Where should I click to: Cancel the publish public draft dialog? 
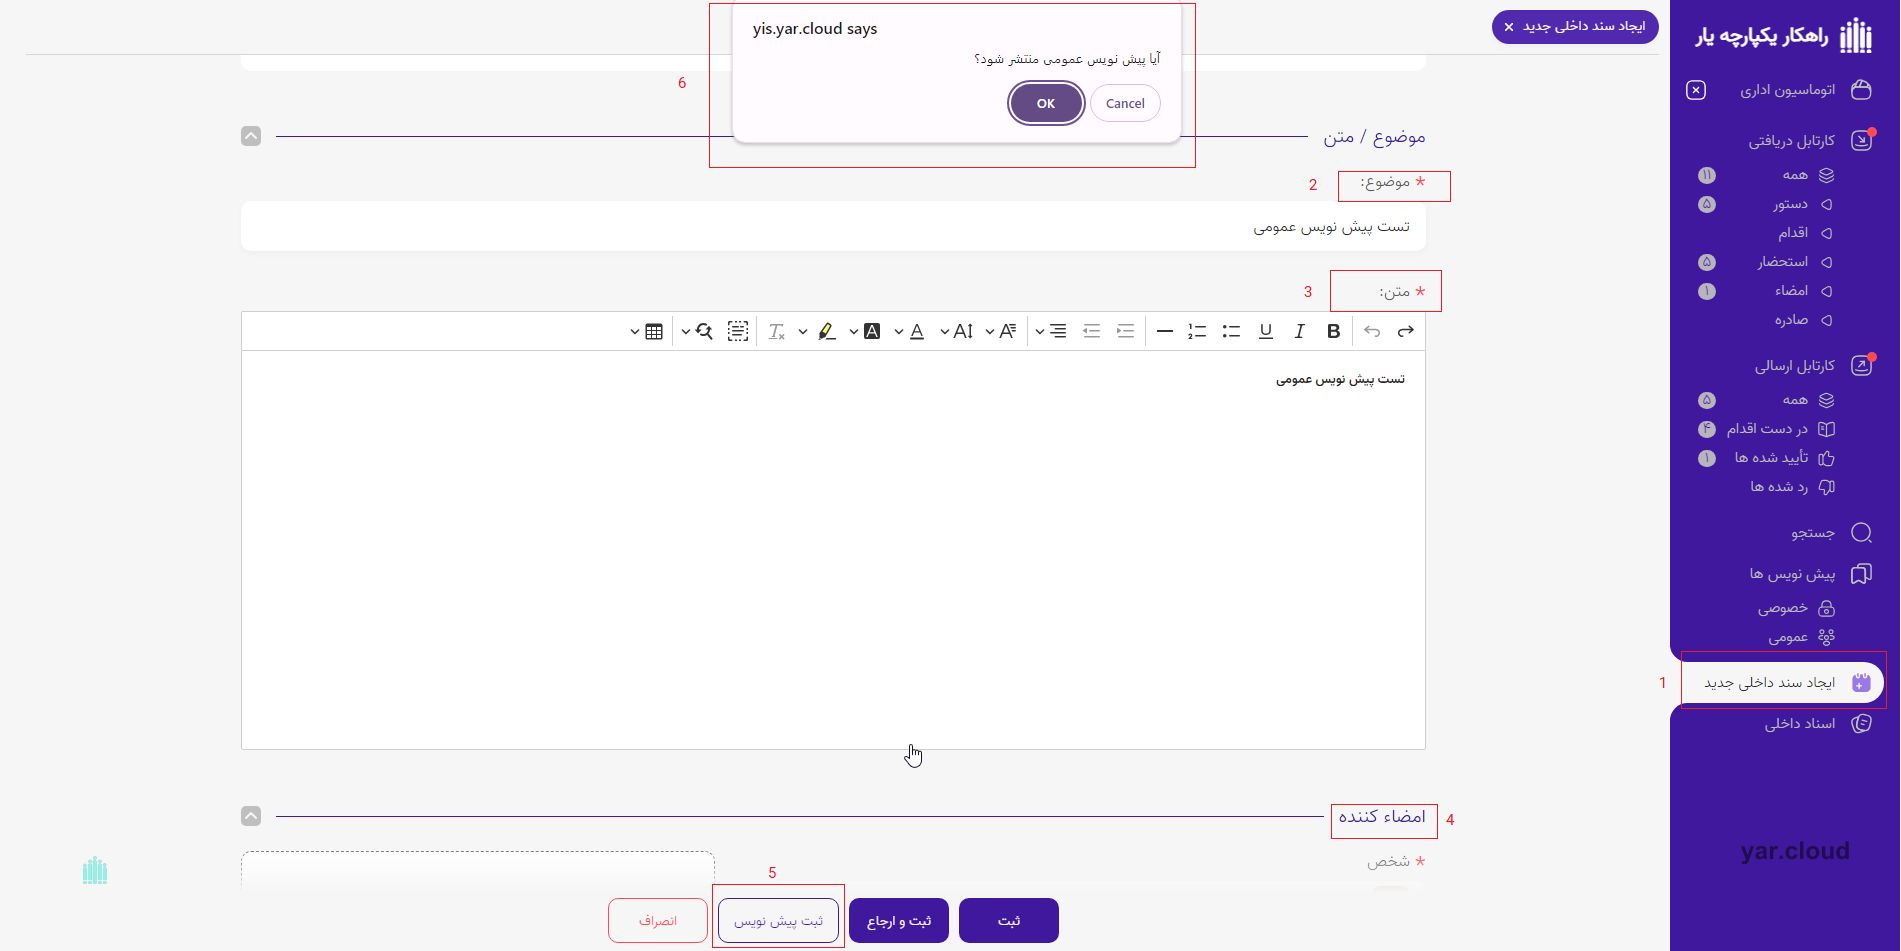pos(1125,103)
